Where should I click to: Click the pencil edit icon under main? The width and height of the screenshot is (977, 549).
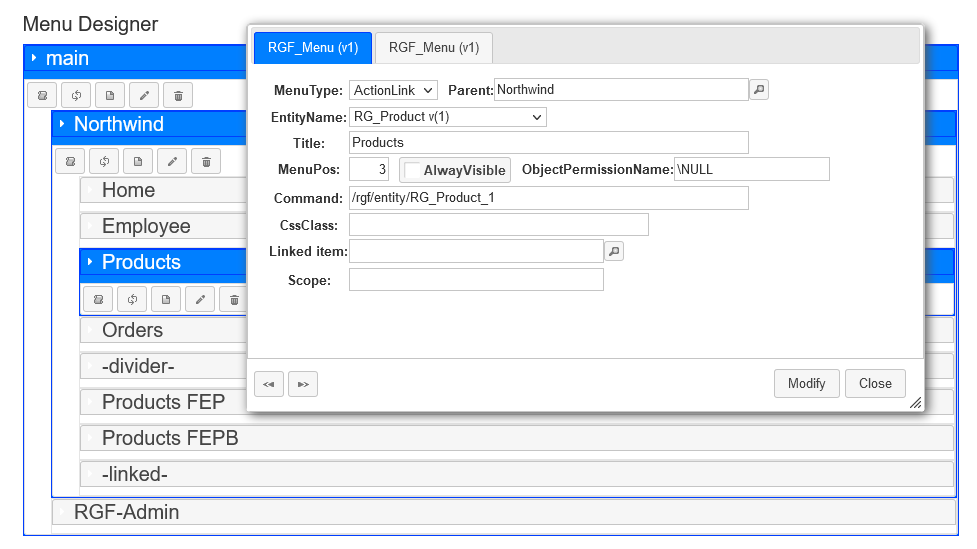coord(144,96)
